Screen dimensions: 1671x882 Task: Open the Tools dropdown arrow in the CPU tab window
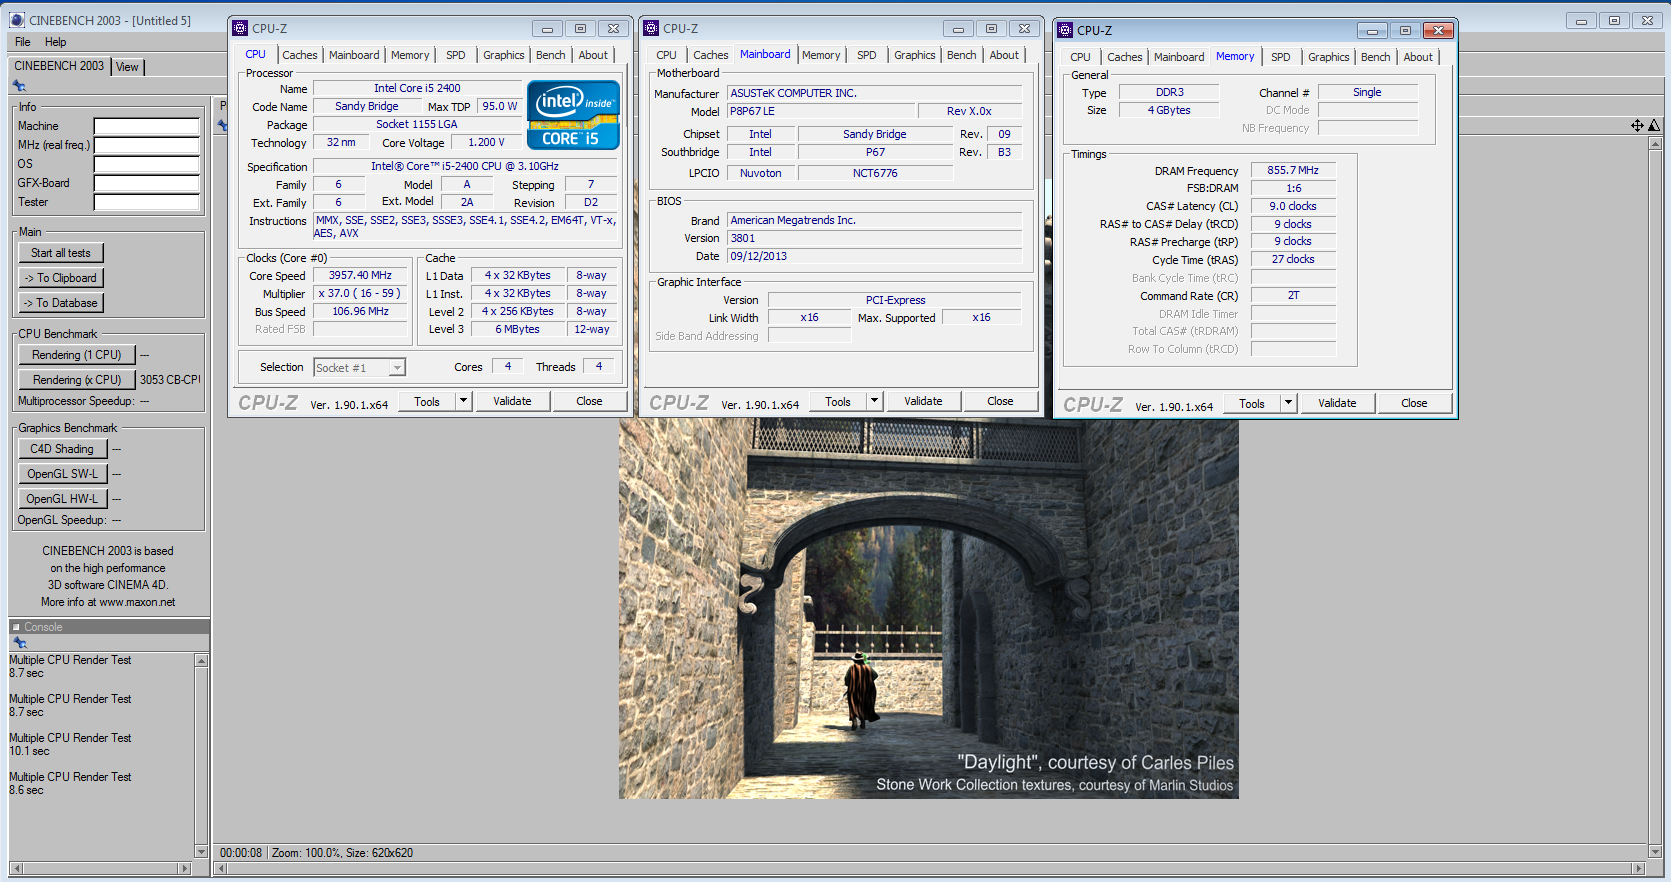point(463,401)
